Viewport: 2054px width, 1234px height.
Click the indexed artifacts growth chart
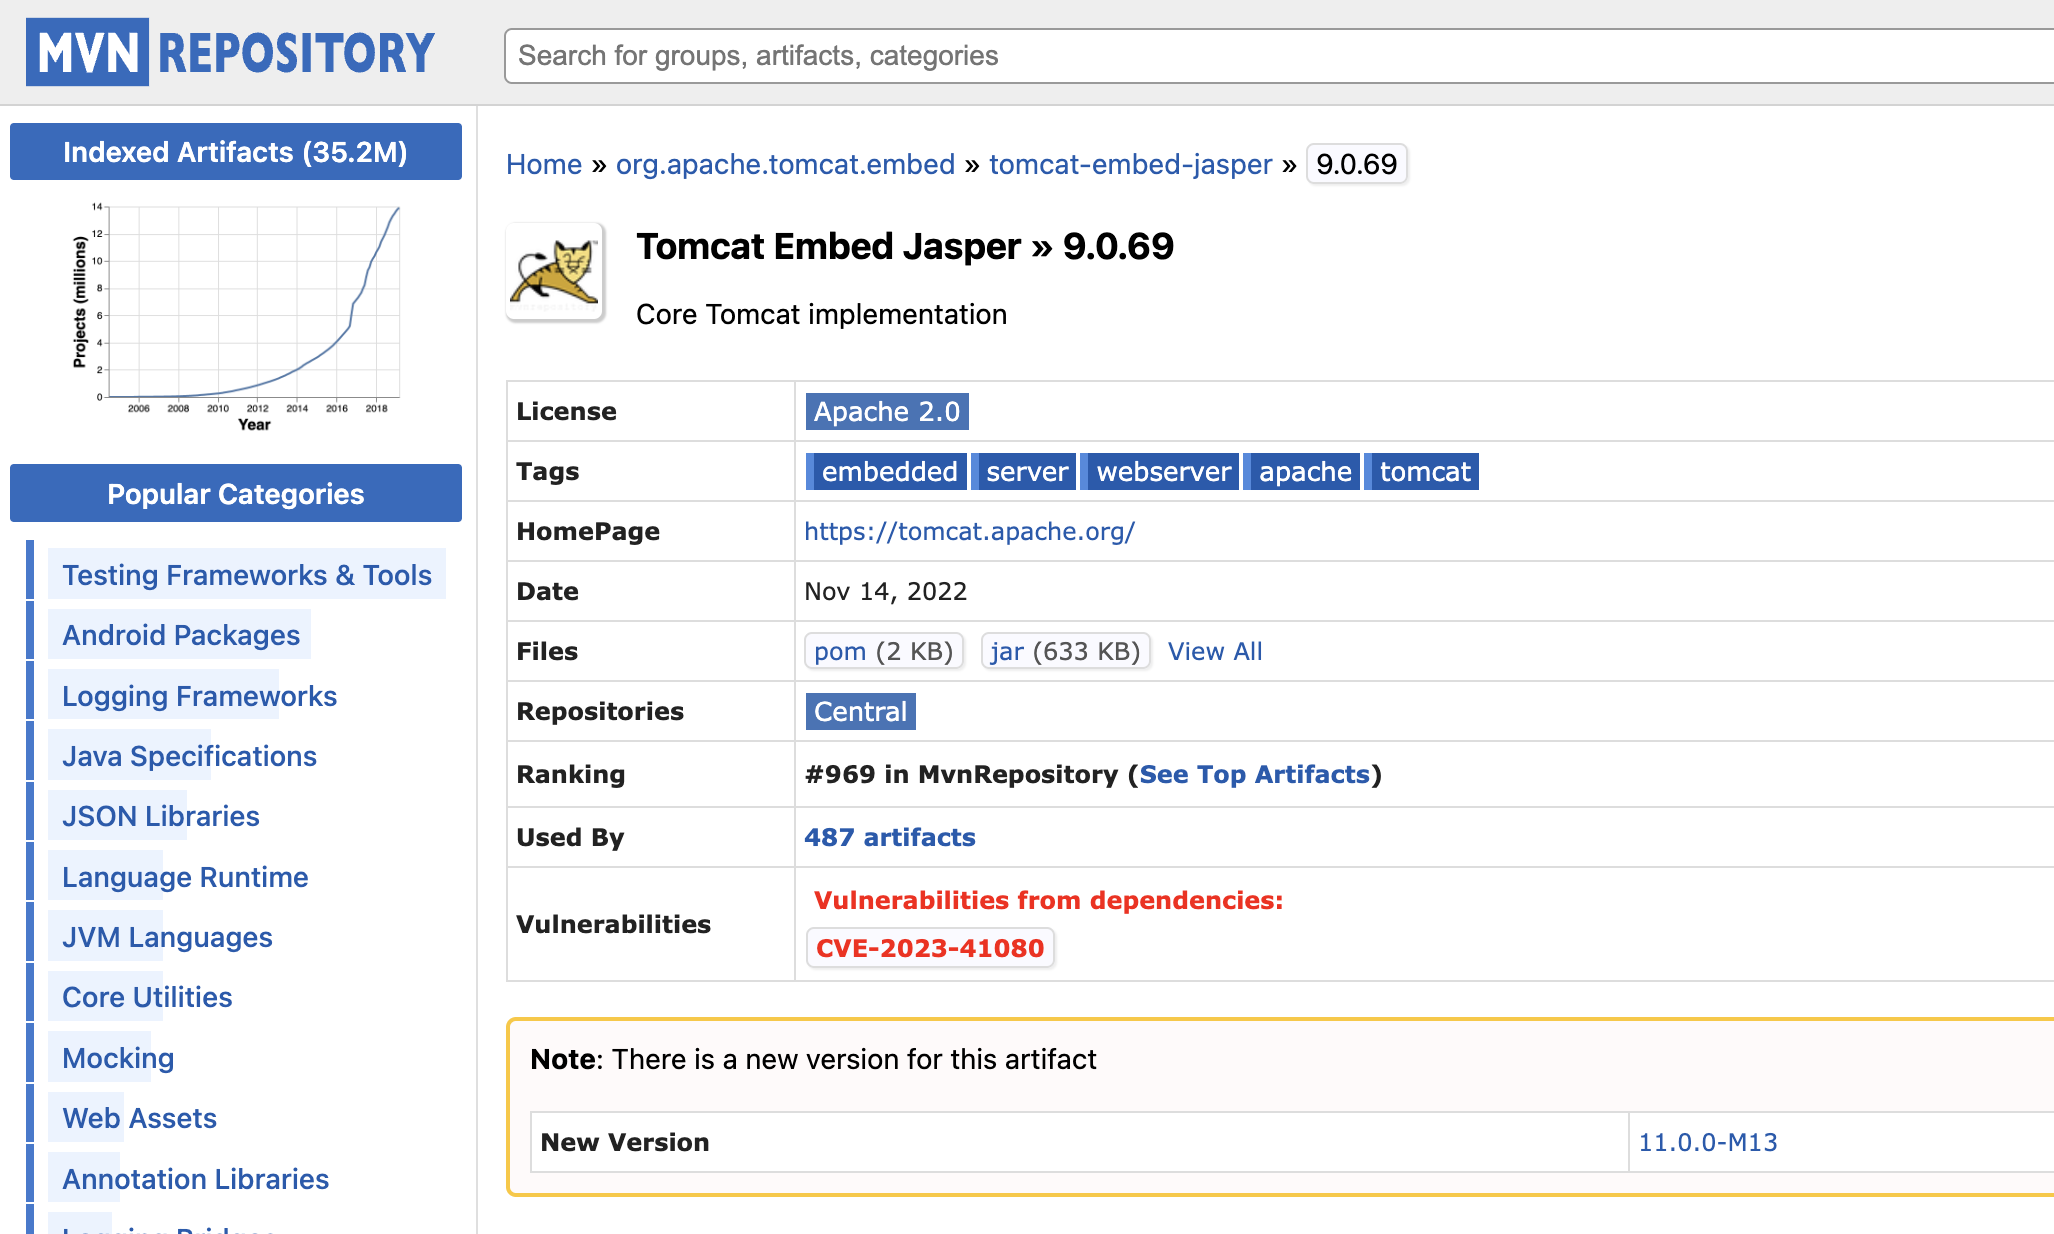(236, 316)
